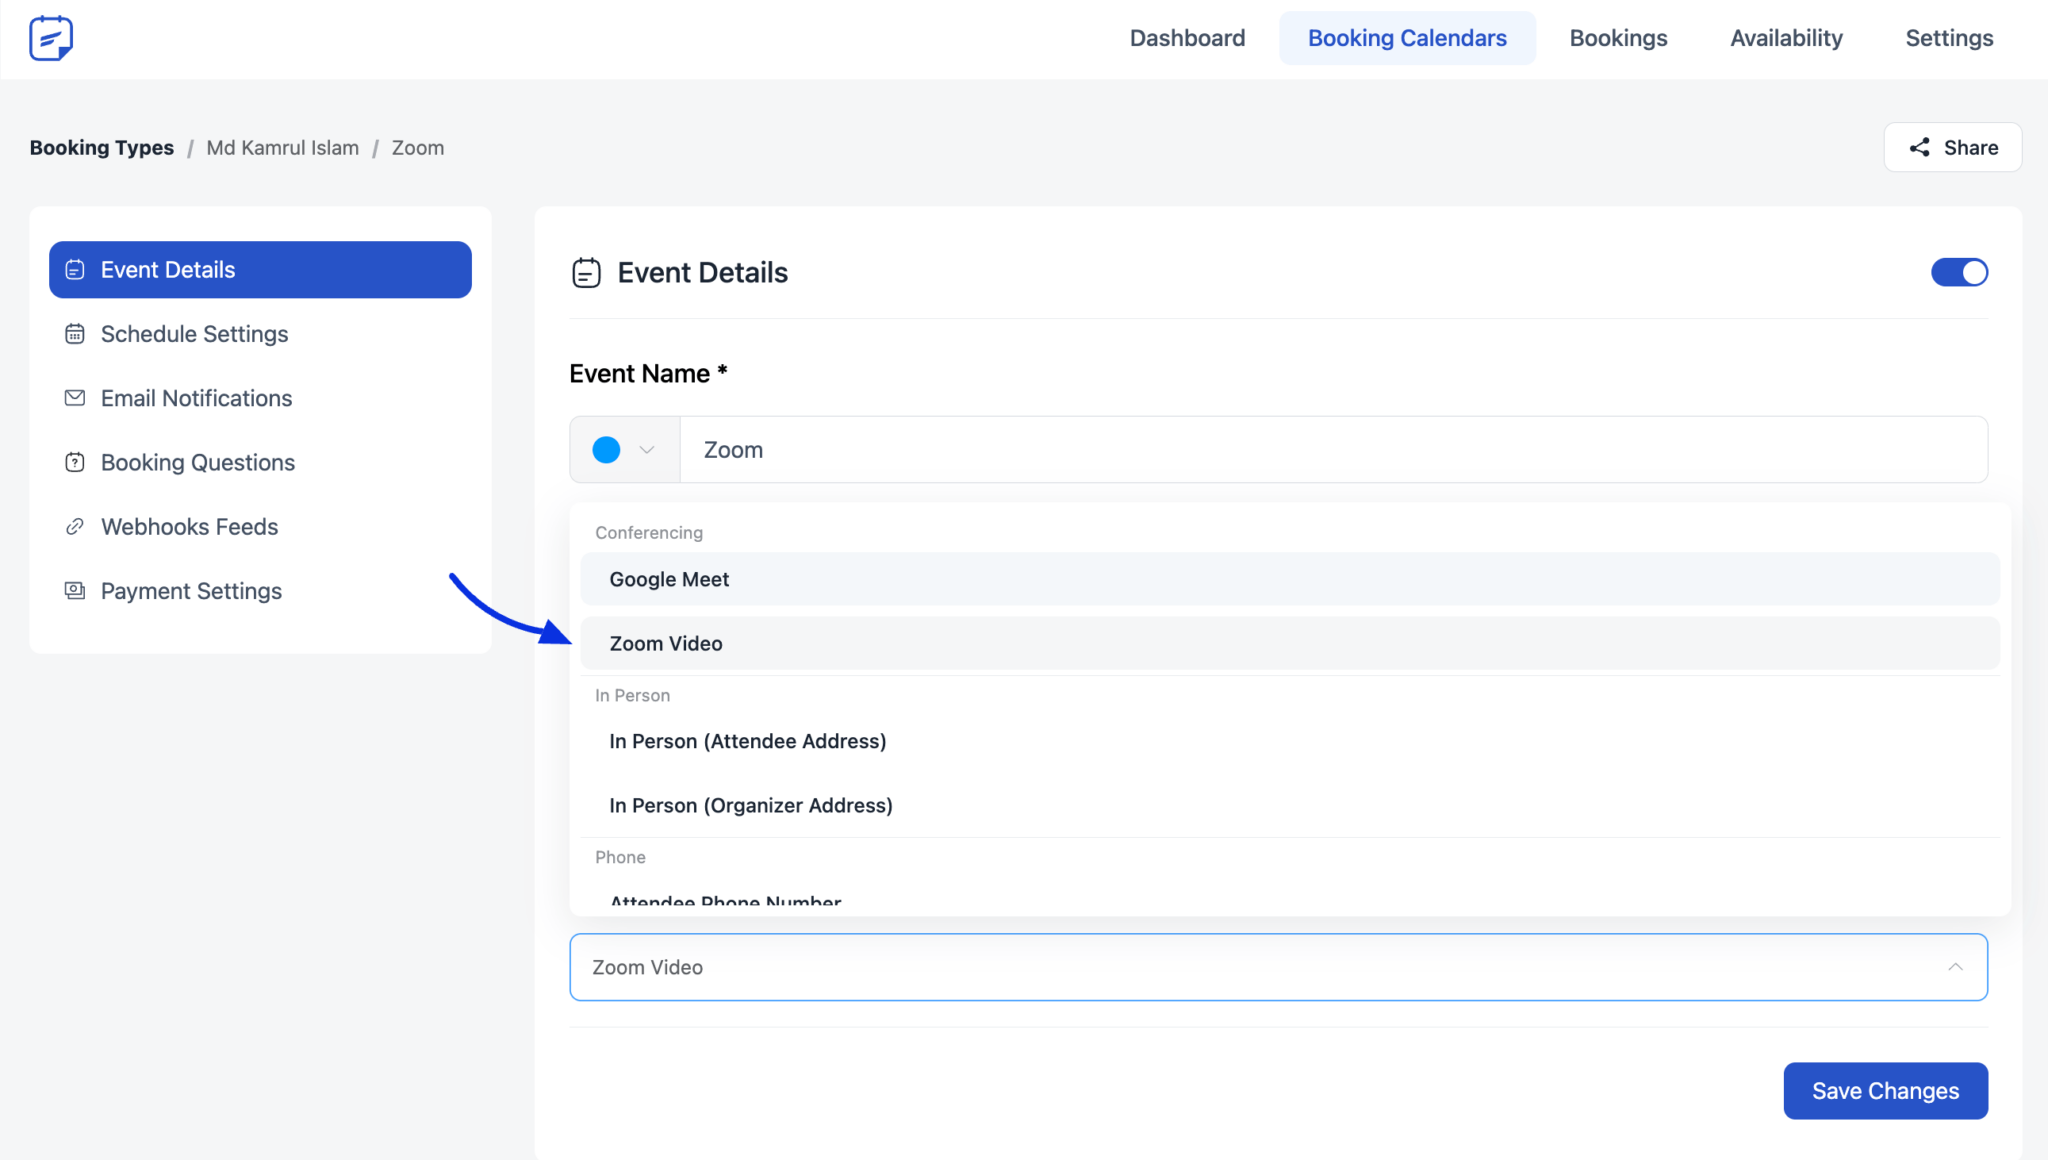2048x1160 pixels.
Task: Click the Webhooks Feeds link icon
Action: pyautogui.click(x=75, y=526)
